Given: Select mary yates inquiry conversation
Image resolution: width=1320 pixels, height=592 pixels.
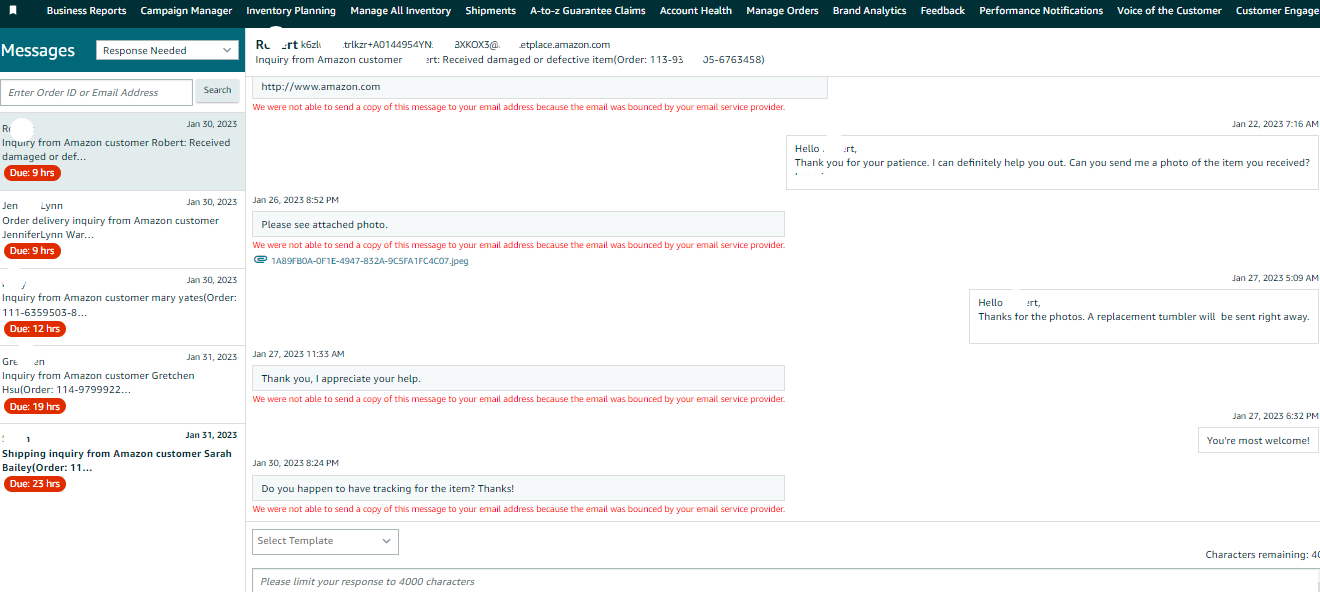Looking at the screenshot, I should [122, 307].
